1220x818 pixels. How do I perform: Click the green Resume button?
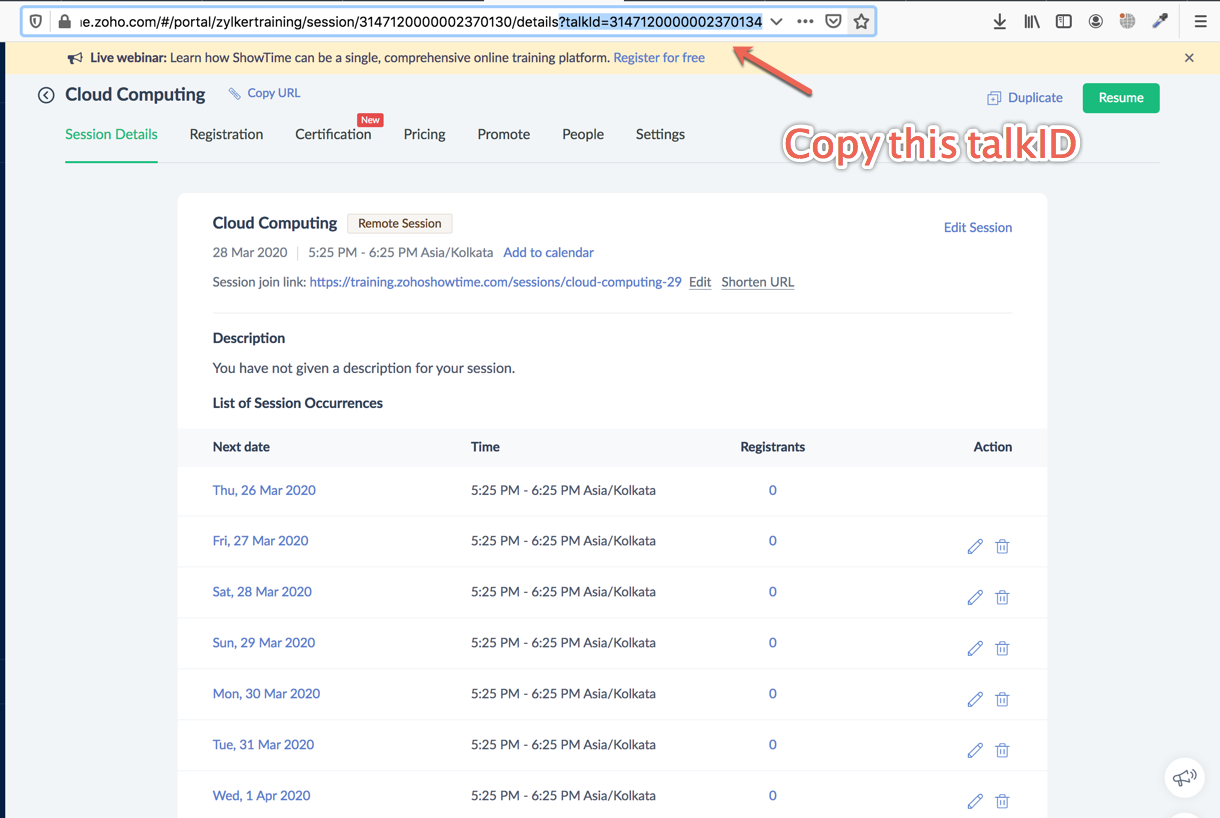coord(1121,98)
